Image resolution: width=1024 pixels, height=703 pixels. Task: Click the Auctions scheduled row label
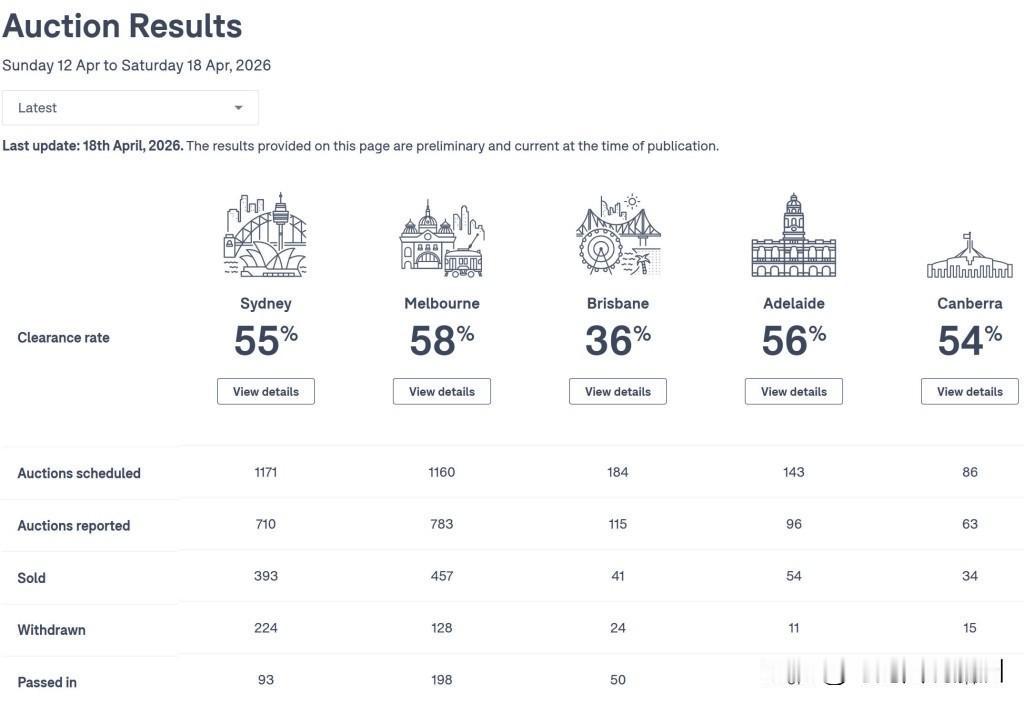[79, 473]
